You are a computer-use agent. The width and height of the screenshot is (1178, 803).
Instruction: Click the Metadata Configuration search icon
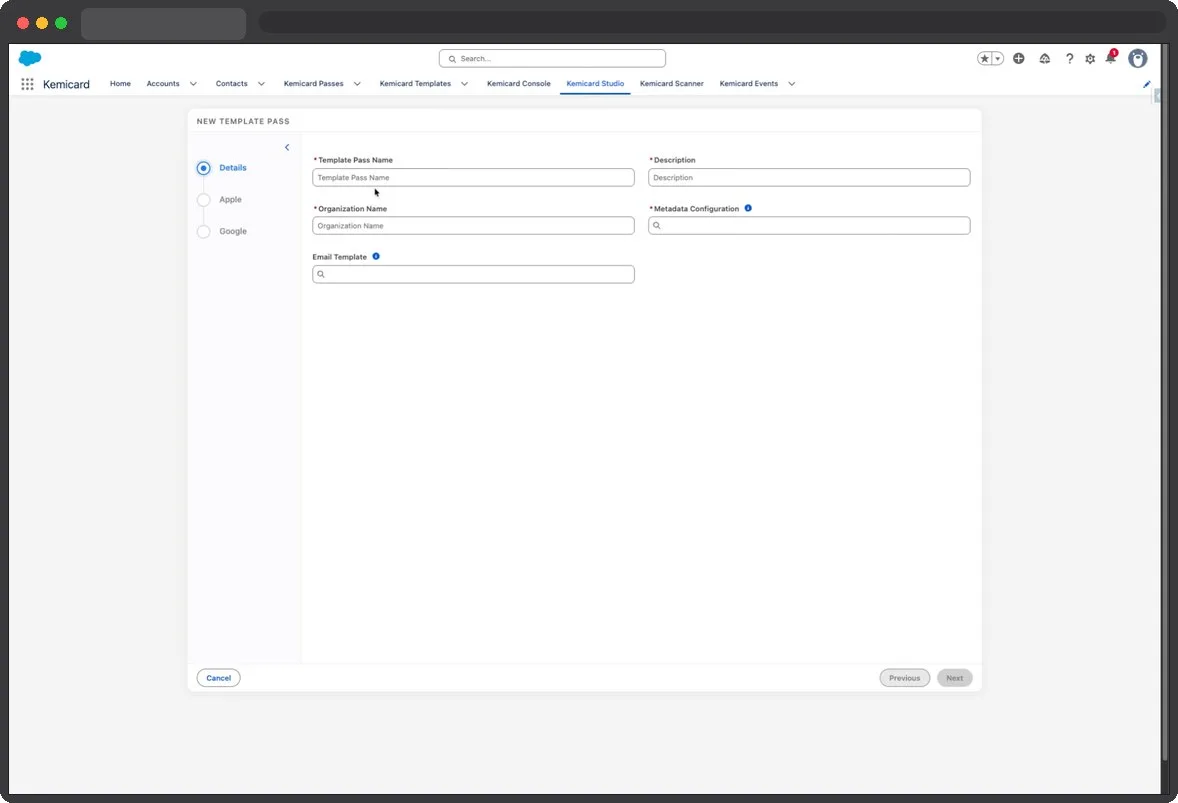(x=657, y=225)
